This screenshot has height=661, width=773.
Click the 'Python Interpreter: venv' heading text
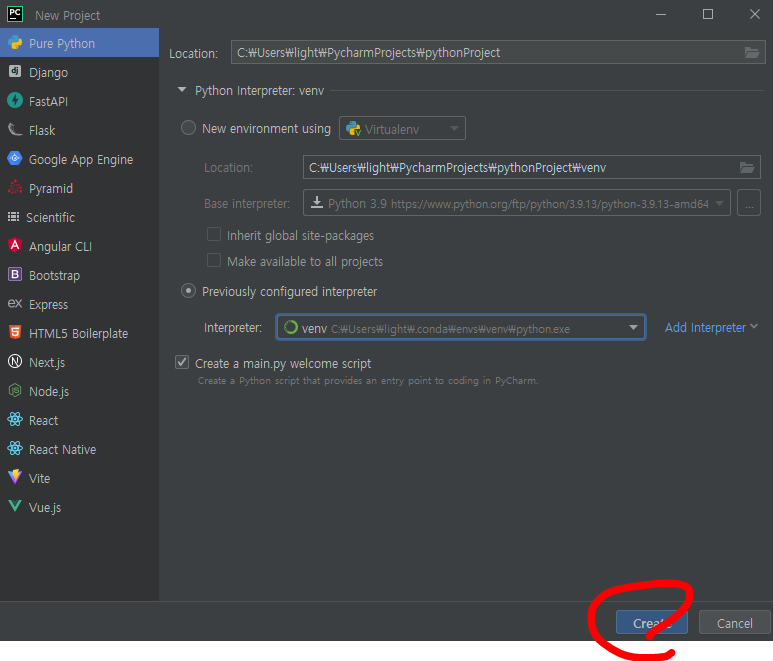pos(259,91)
